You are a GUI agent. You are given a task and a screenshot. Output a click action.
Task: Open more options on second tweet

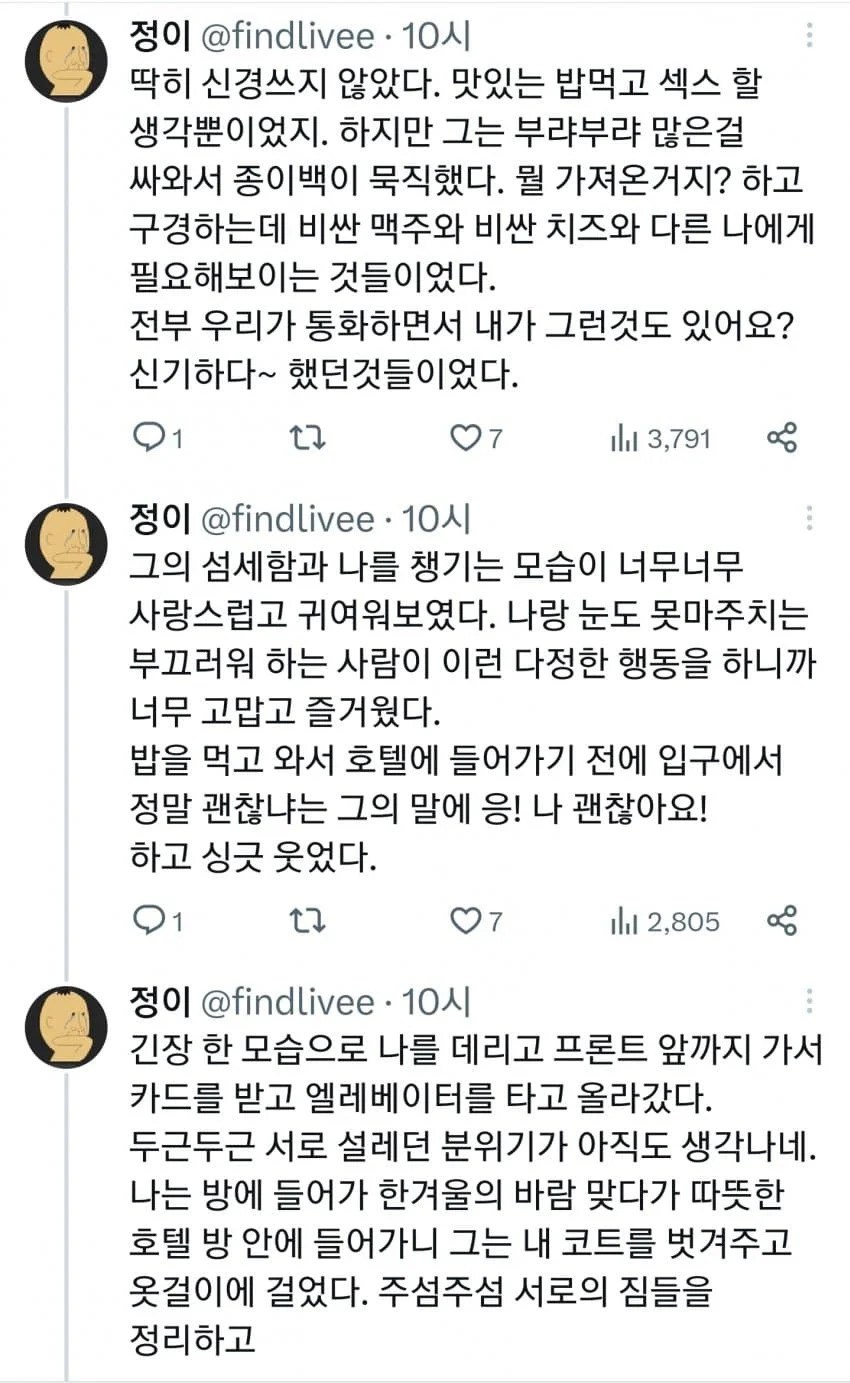(x=808, y=519)
